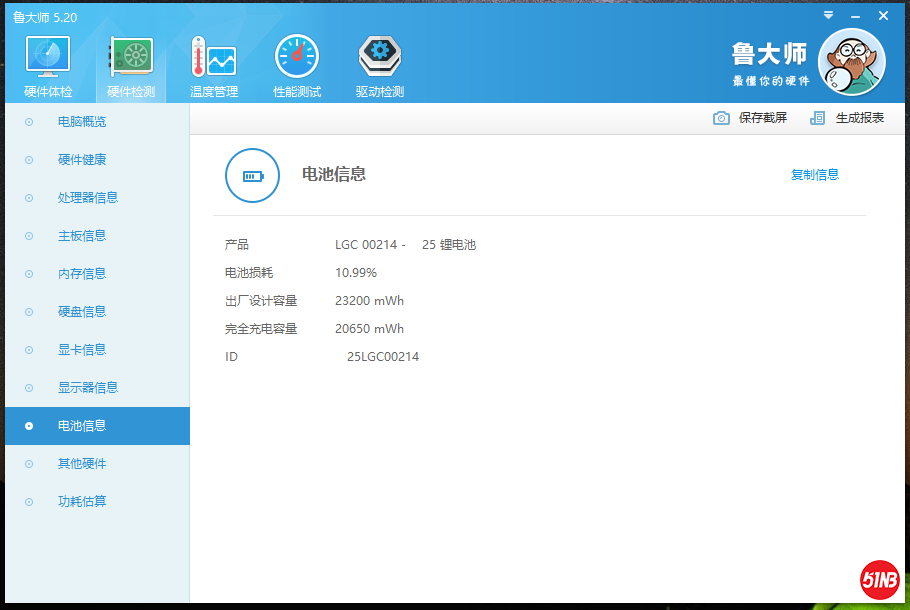Open the 驱动检测 gear icon

[x=380, y=58]
